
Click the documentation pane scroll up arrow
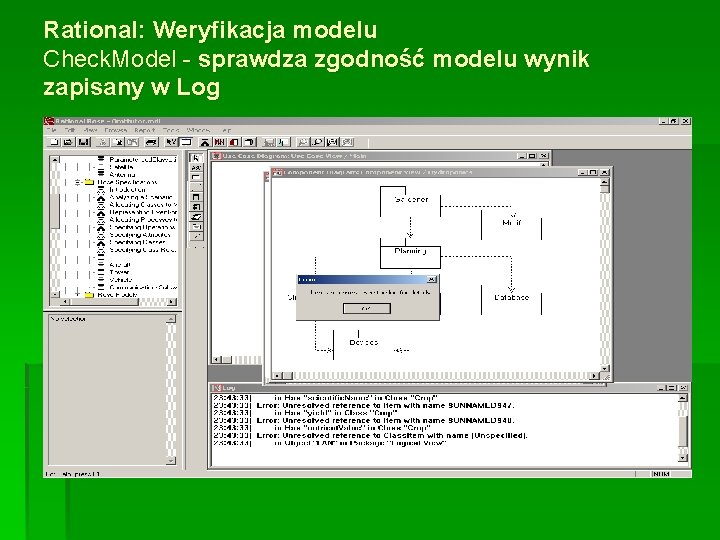pos(171,319)
